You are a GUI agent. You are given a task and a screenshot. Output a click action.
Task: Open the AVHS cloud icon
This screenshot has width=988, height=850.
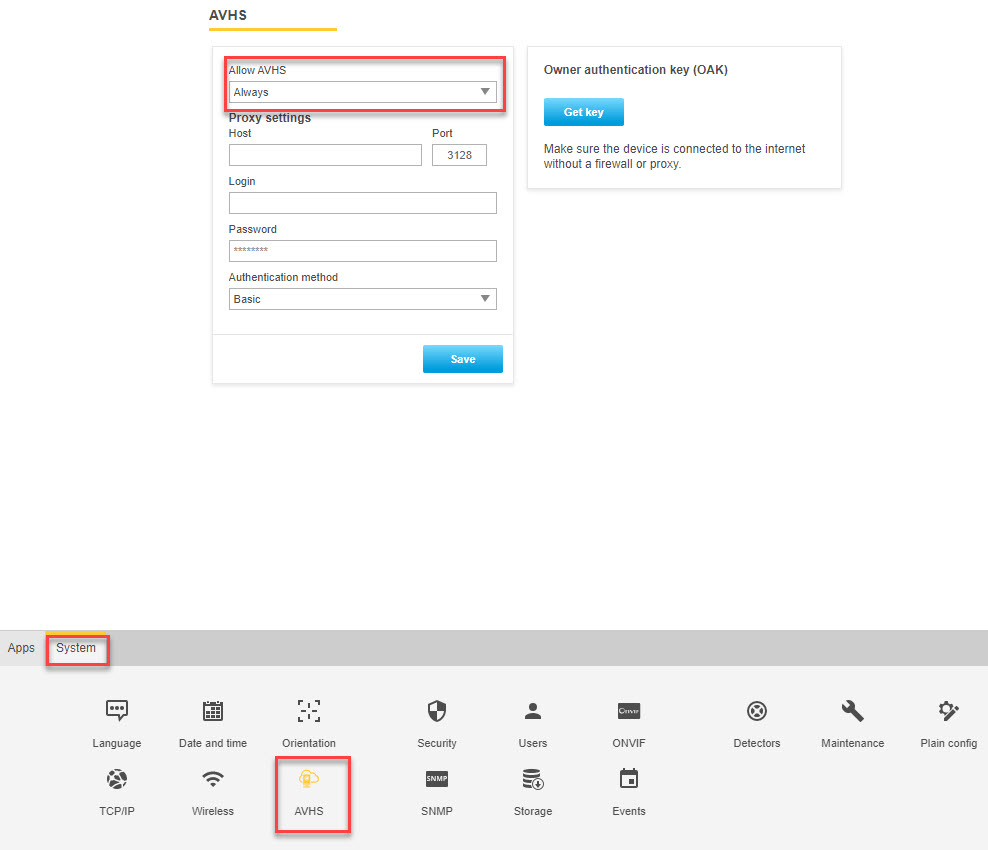(309, 779)
